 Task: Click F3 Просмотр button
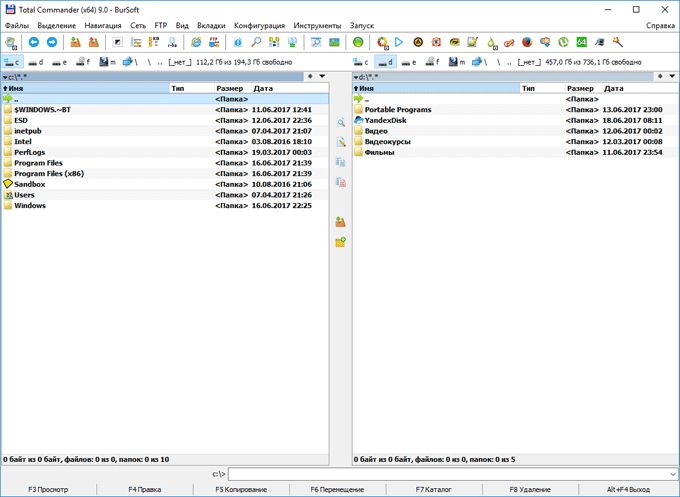(48, 489)
